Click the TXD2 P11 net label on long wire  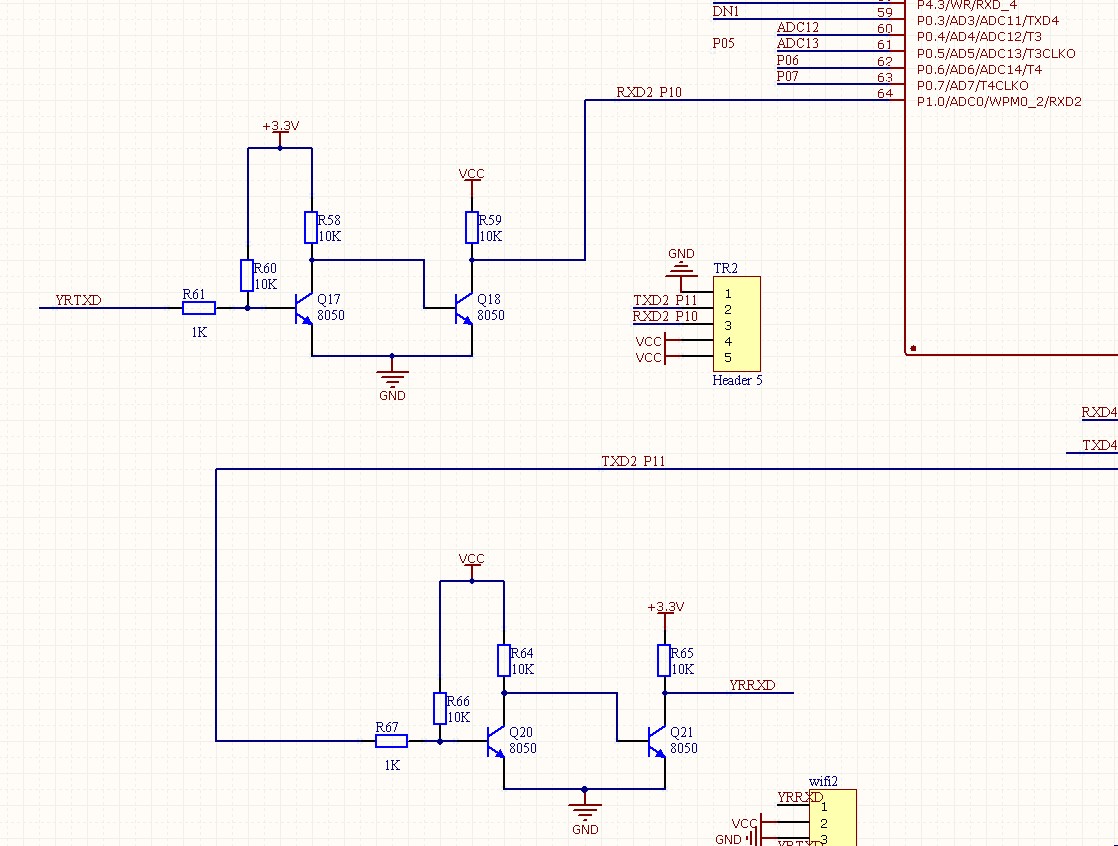(x=633, y=461)
